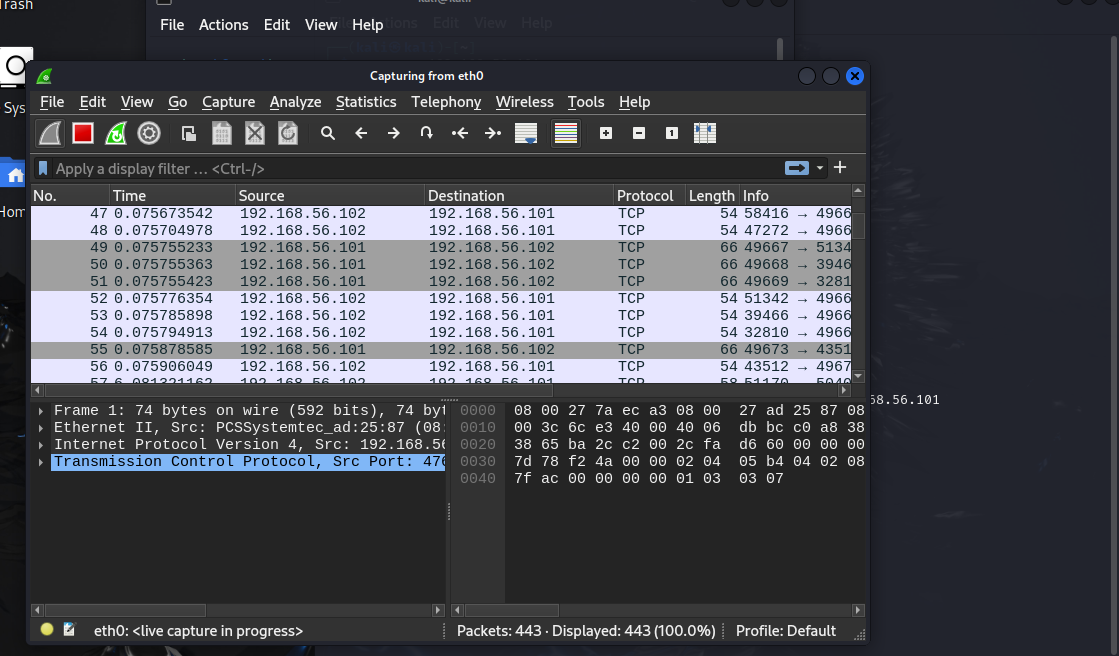Add a display filter button with plus
1119x656 pixels.
click(840, 167)
